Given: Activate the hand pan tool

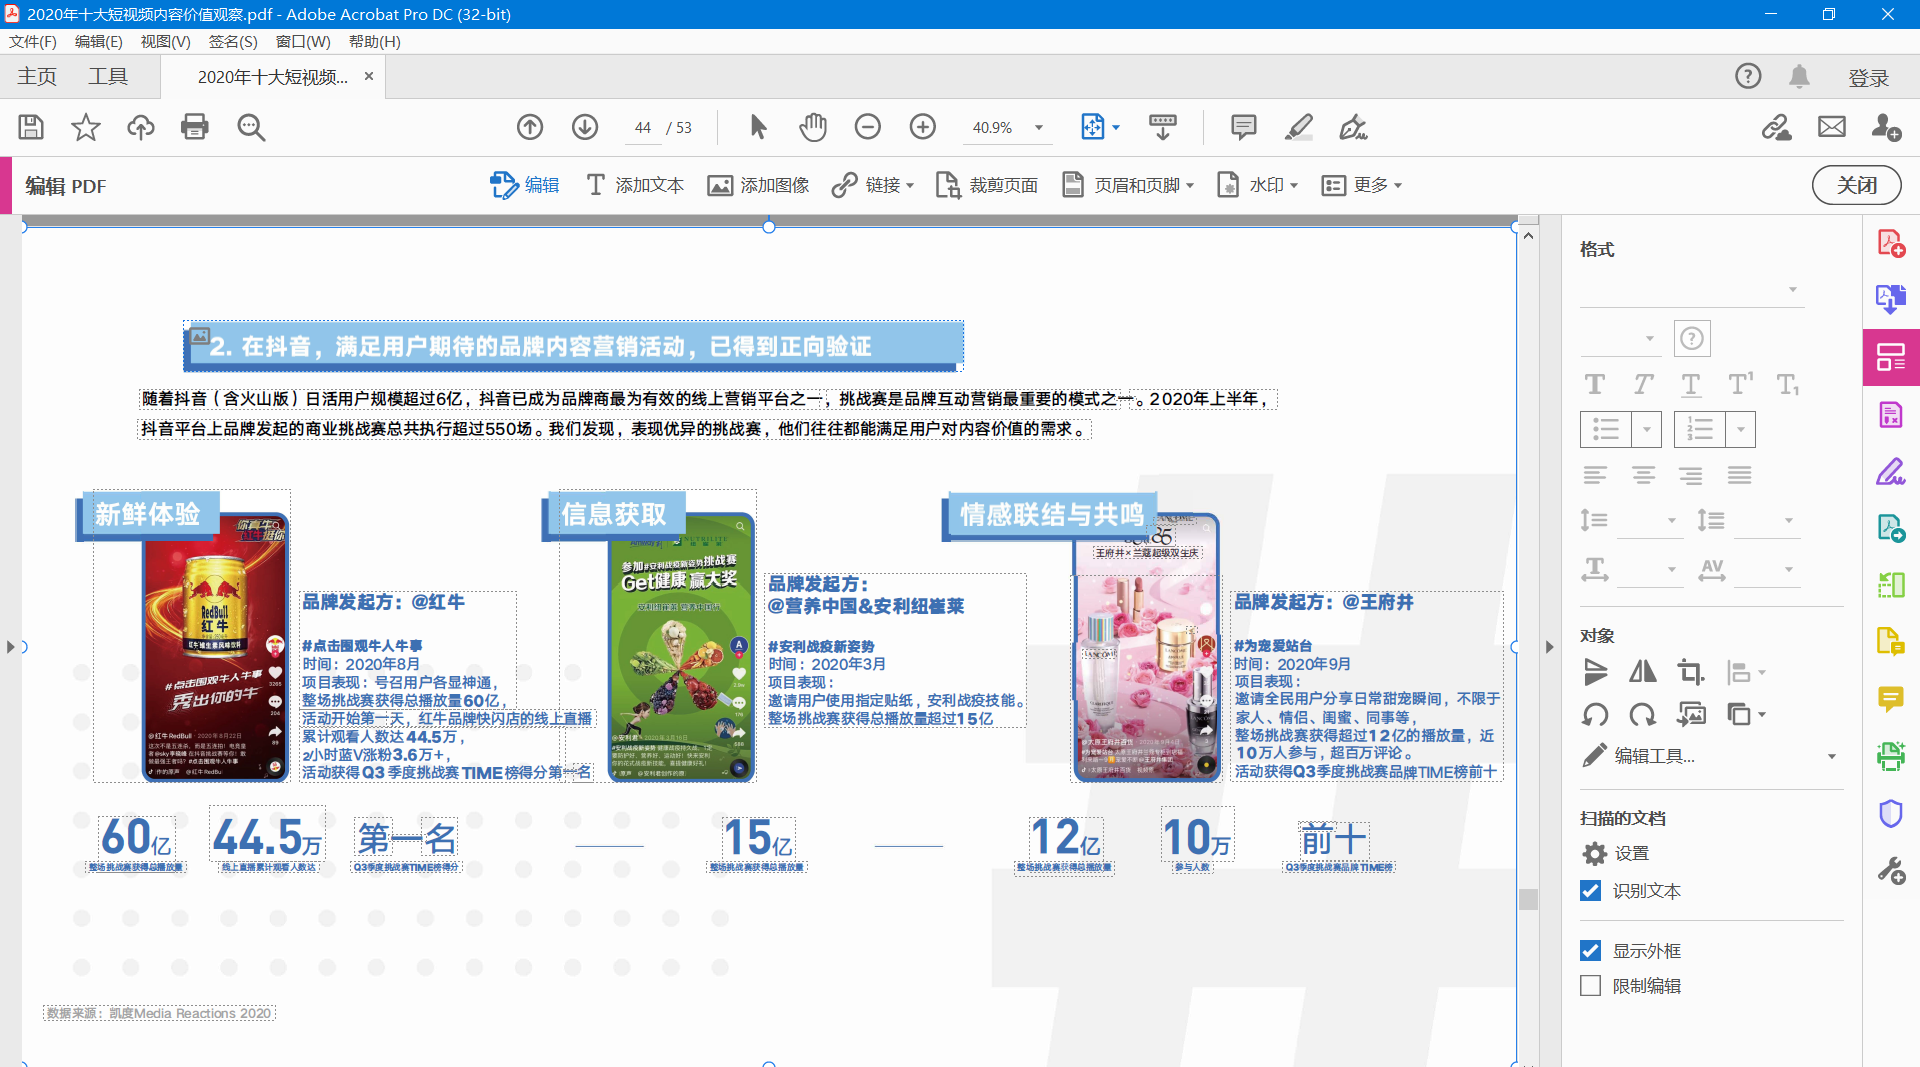Looking at the screenshot, I should 813,127.
